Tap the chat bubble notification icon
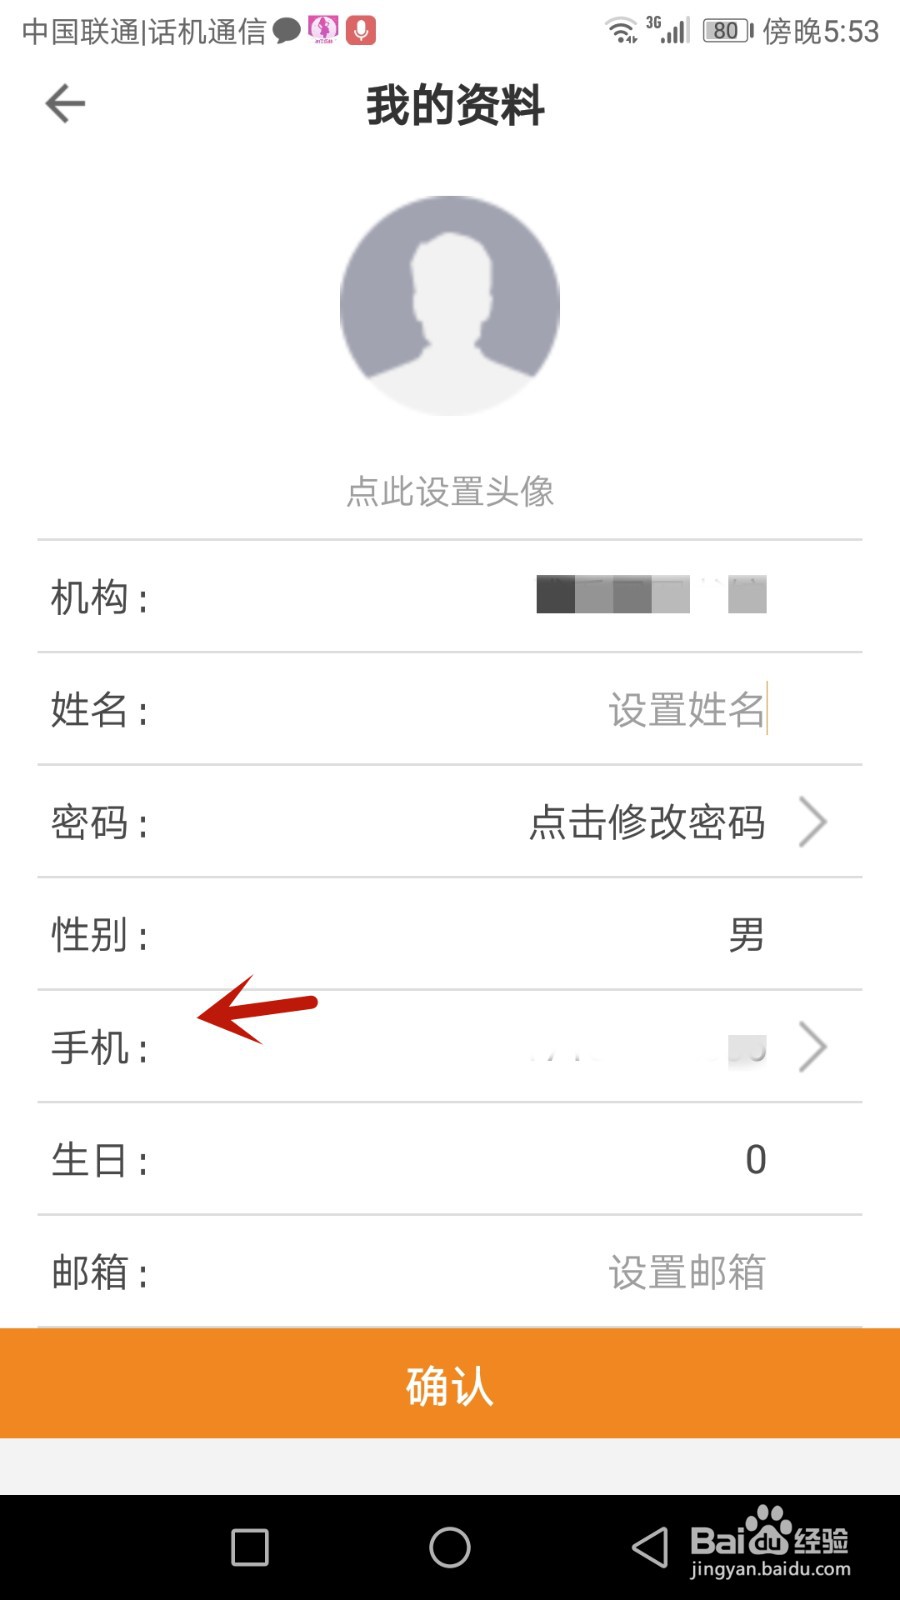Screen dimensions: 900x1600 287,31
